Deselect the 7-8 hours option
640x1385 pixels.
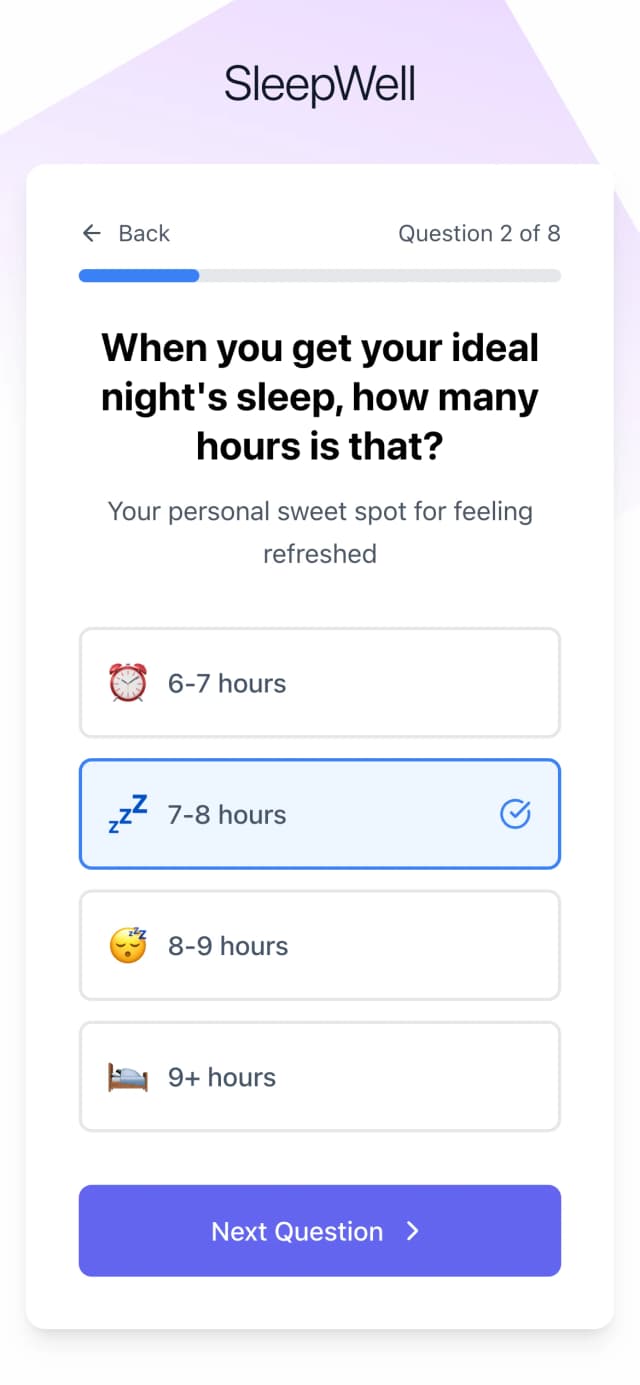click(319, 814)
